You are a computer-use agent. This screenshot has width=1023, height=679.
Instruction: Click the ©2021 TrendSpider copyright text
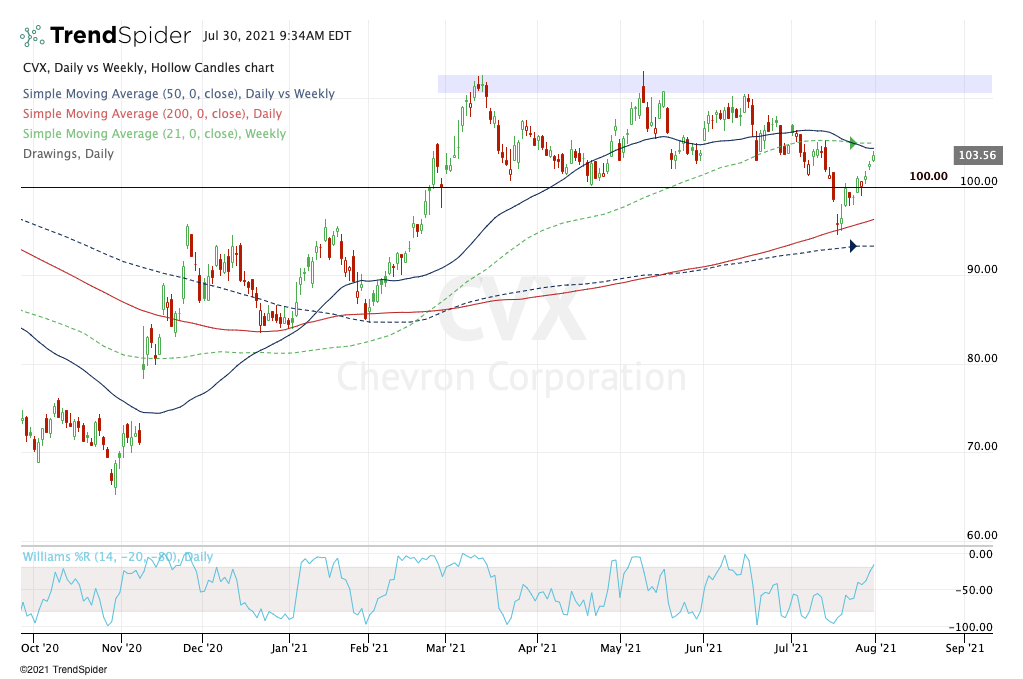[63, 669]
